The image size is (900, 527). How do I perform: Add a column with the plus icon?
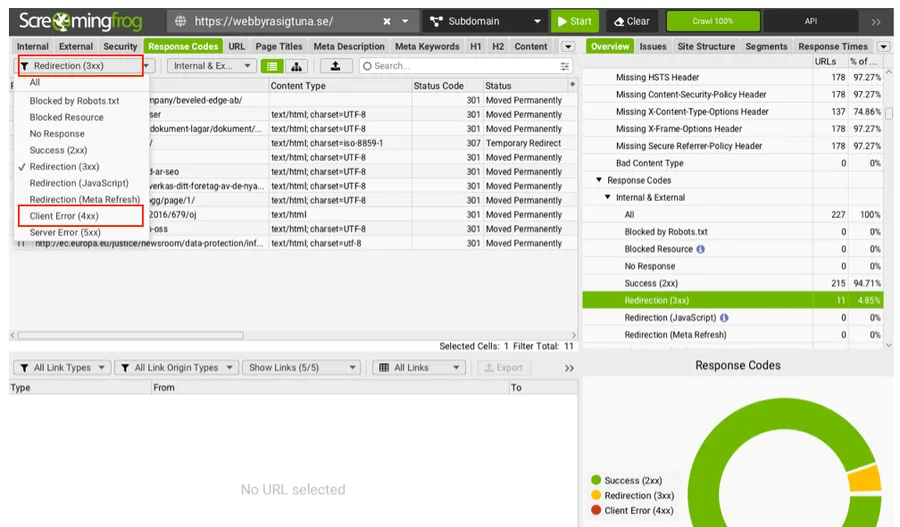tap(572, 85)
